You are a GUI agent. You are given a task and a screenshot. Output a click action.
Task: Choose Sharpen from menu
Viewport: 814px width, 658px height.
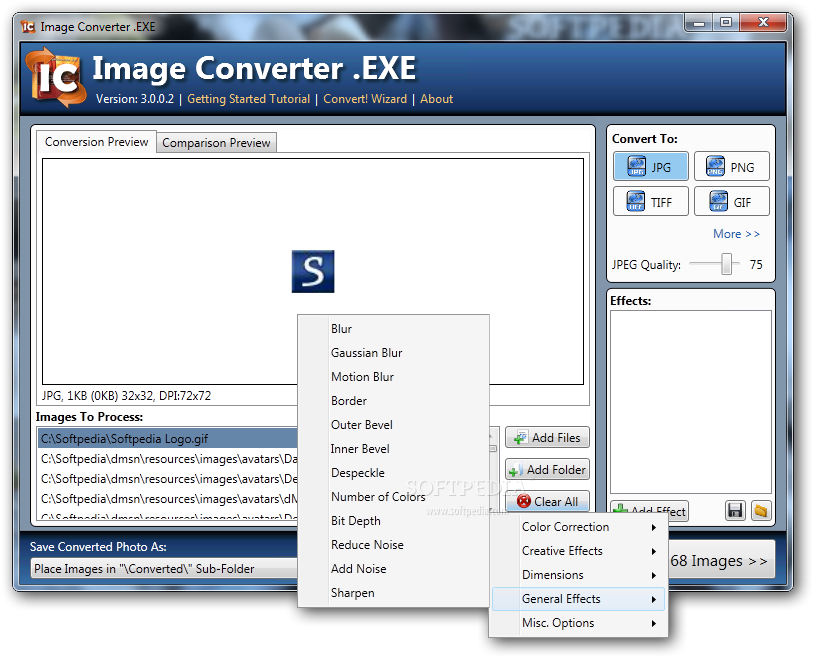394,593
